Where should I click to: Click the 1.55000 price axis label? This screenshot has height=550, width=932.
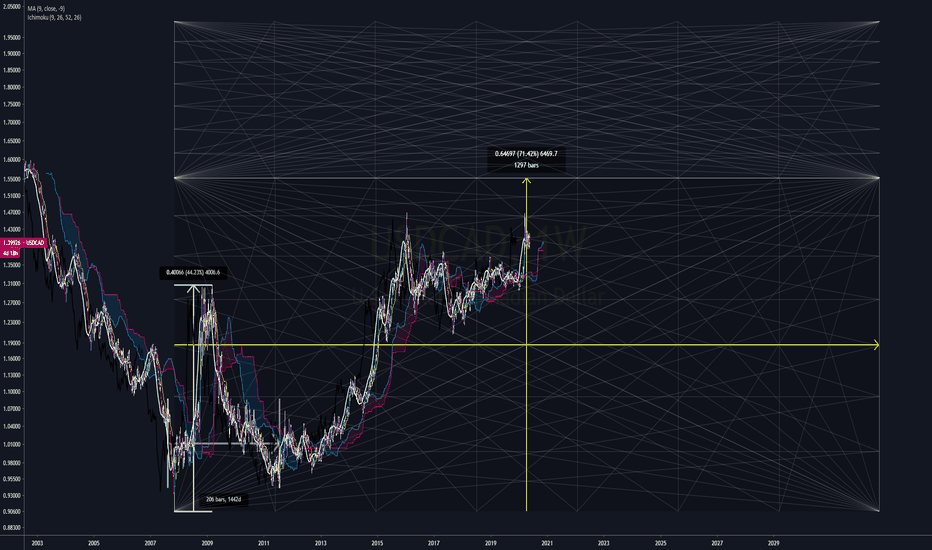point(12,179)
